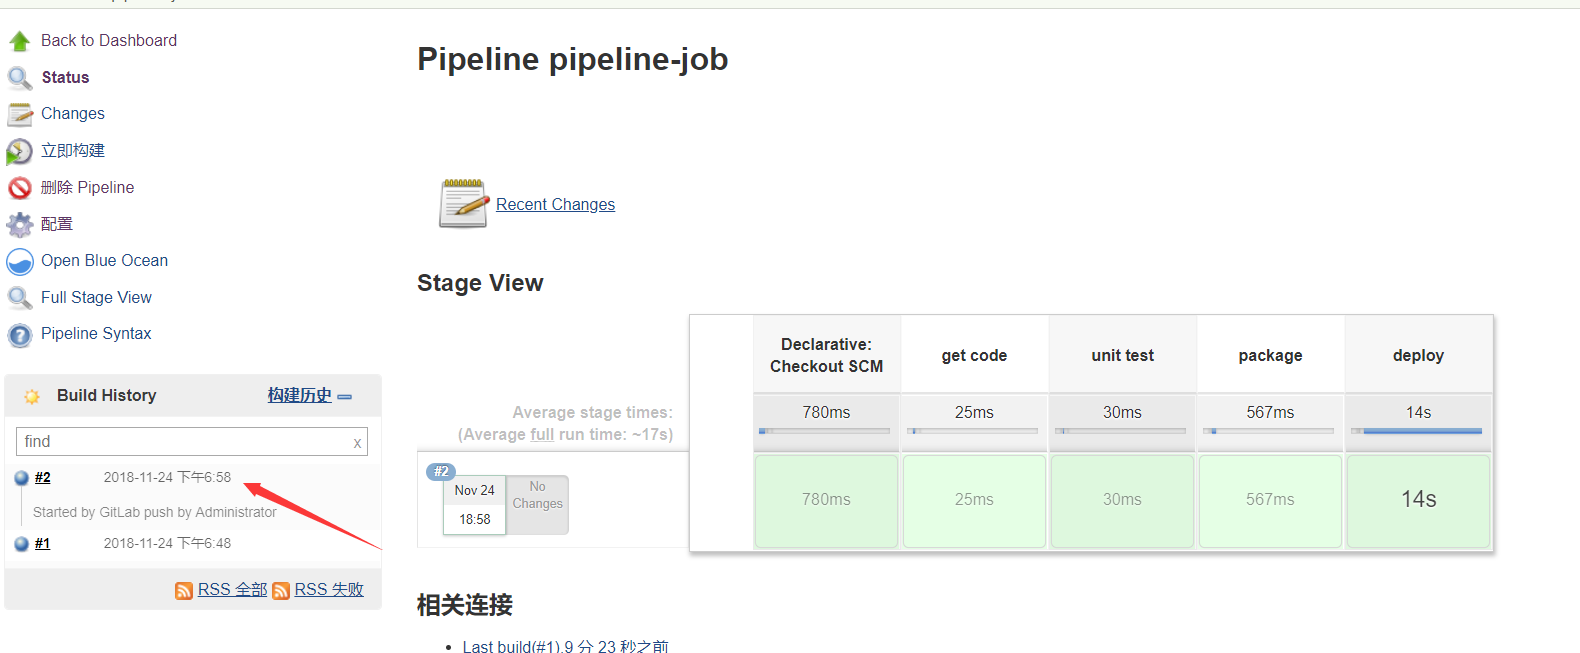
Task: Click the deploy column header
Action: [x=1418, y=355]
